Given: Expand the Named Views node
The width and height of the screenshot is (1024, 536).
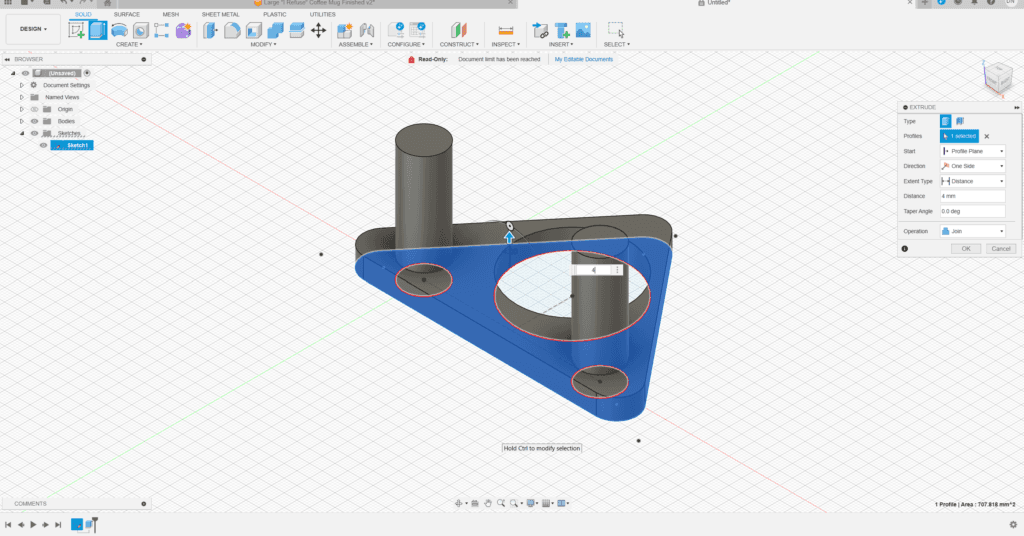Looking at the screenshot, I should (x=22, y=97).
